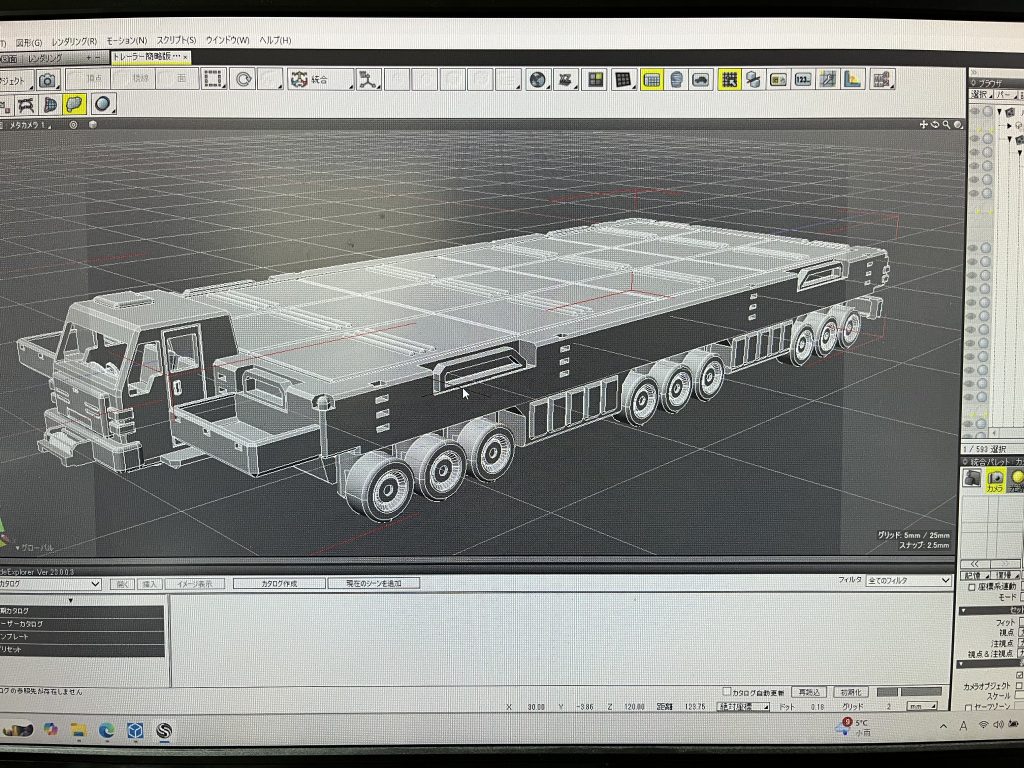Open the Shade3D app in taskbar
Image resolution: width=1024 pixels, height=768 pixels.
(164, 731)
